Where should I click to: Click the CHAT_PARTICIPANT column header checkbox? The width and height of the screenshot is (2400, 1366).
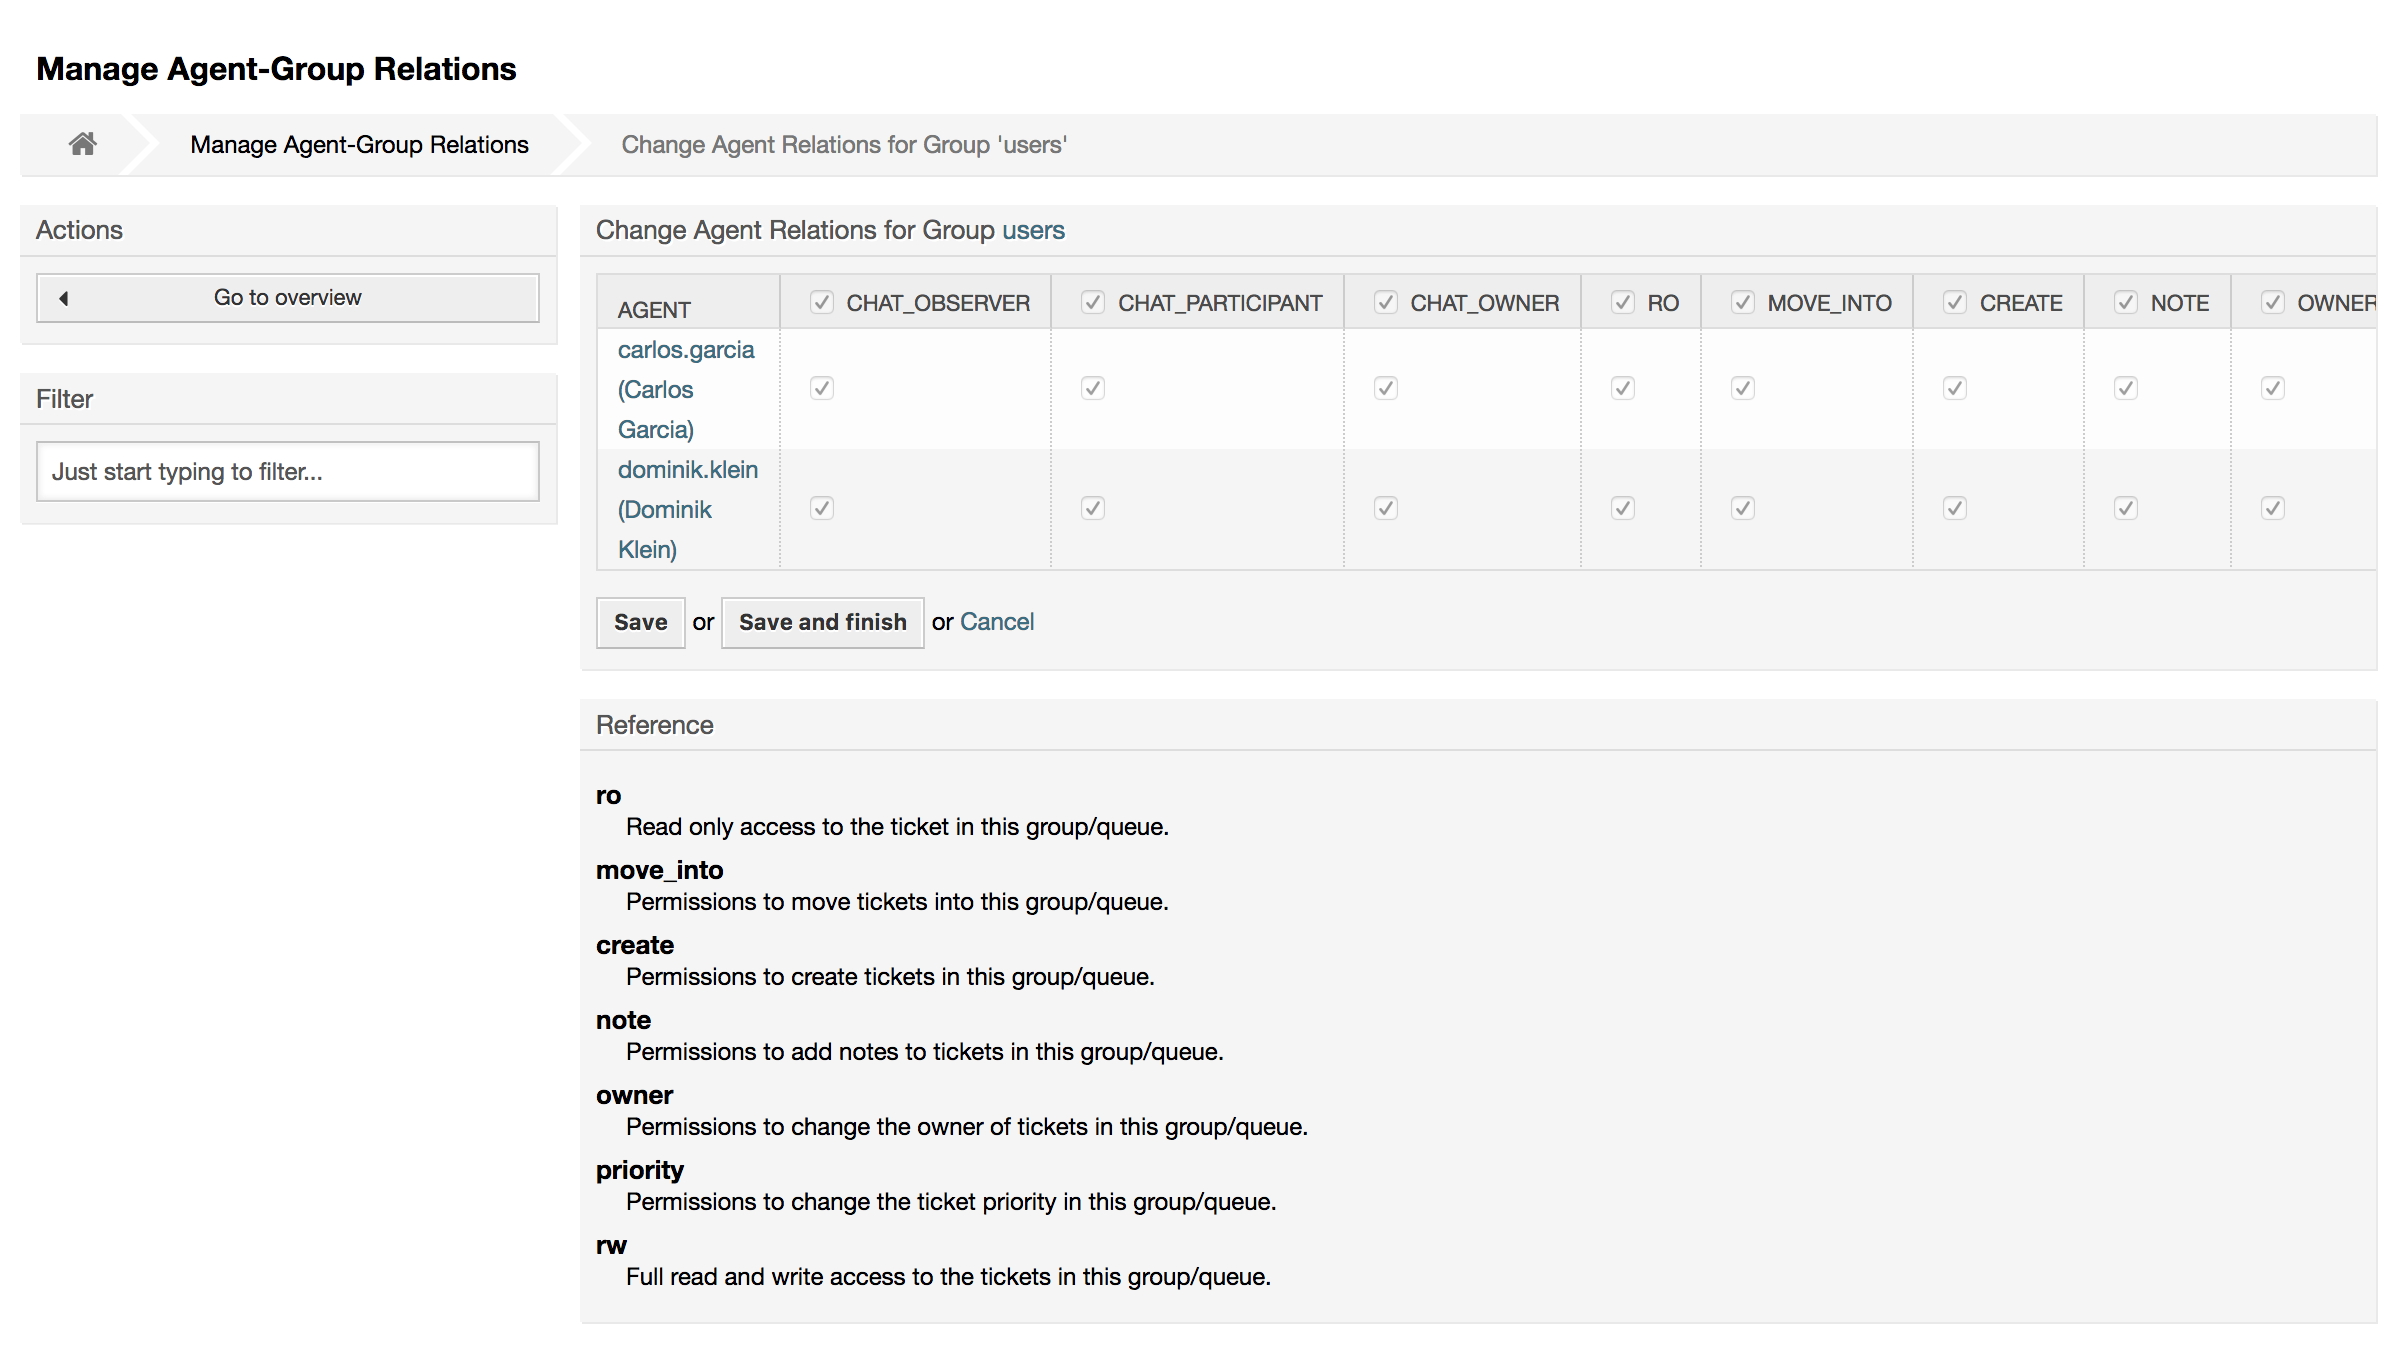(x=1090, y=302)
